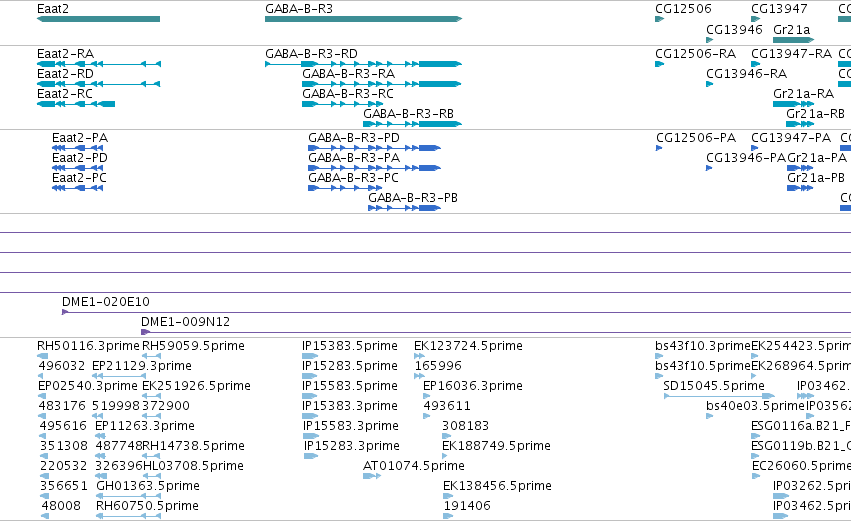Viewport: 851px width, 521px height.
Task: Select the EP11263.3prime EST label
Action: point(145,426)
